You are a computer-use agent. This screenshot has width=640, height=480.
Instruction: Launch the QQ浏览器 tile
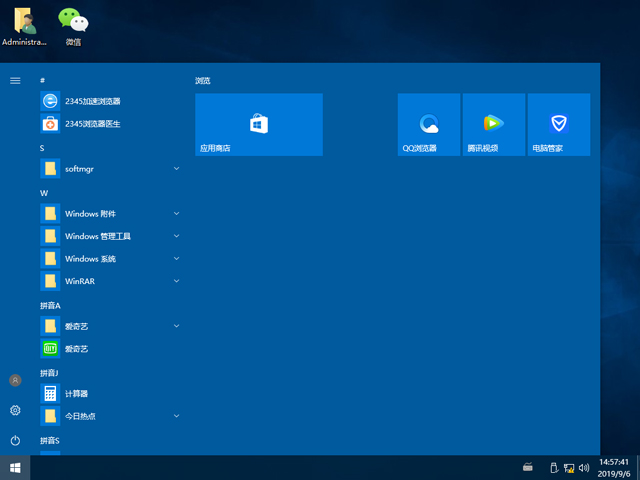[429, 124]
